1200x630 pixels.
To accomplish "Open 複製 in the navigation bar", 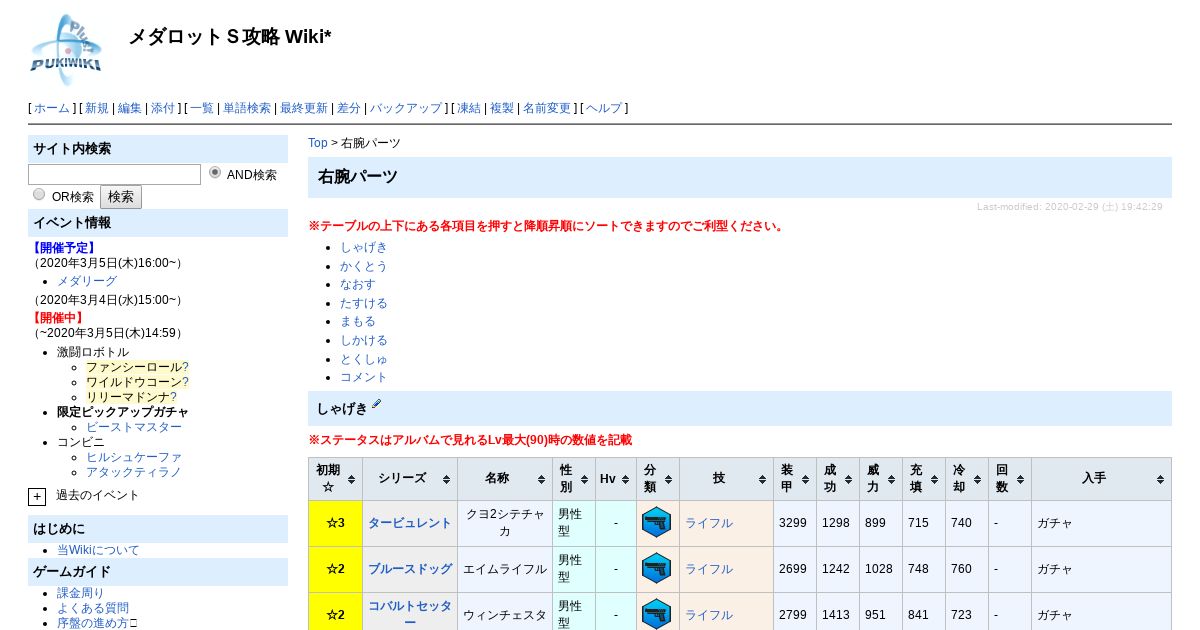I will coord(502,108).
